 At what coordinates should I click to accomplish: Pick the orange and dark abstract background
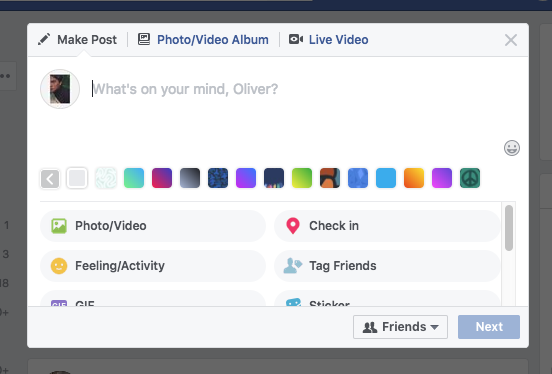pos(330,178)
